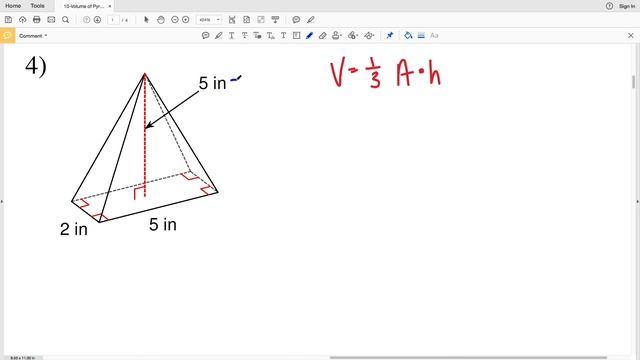Screen dimensions: 640x360
Task: Select the Volume of Pyramids document tab
Action: coord(84,6)
